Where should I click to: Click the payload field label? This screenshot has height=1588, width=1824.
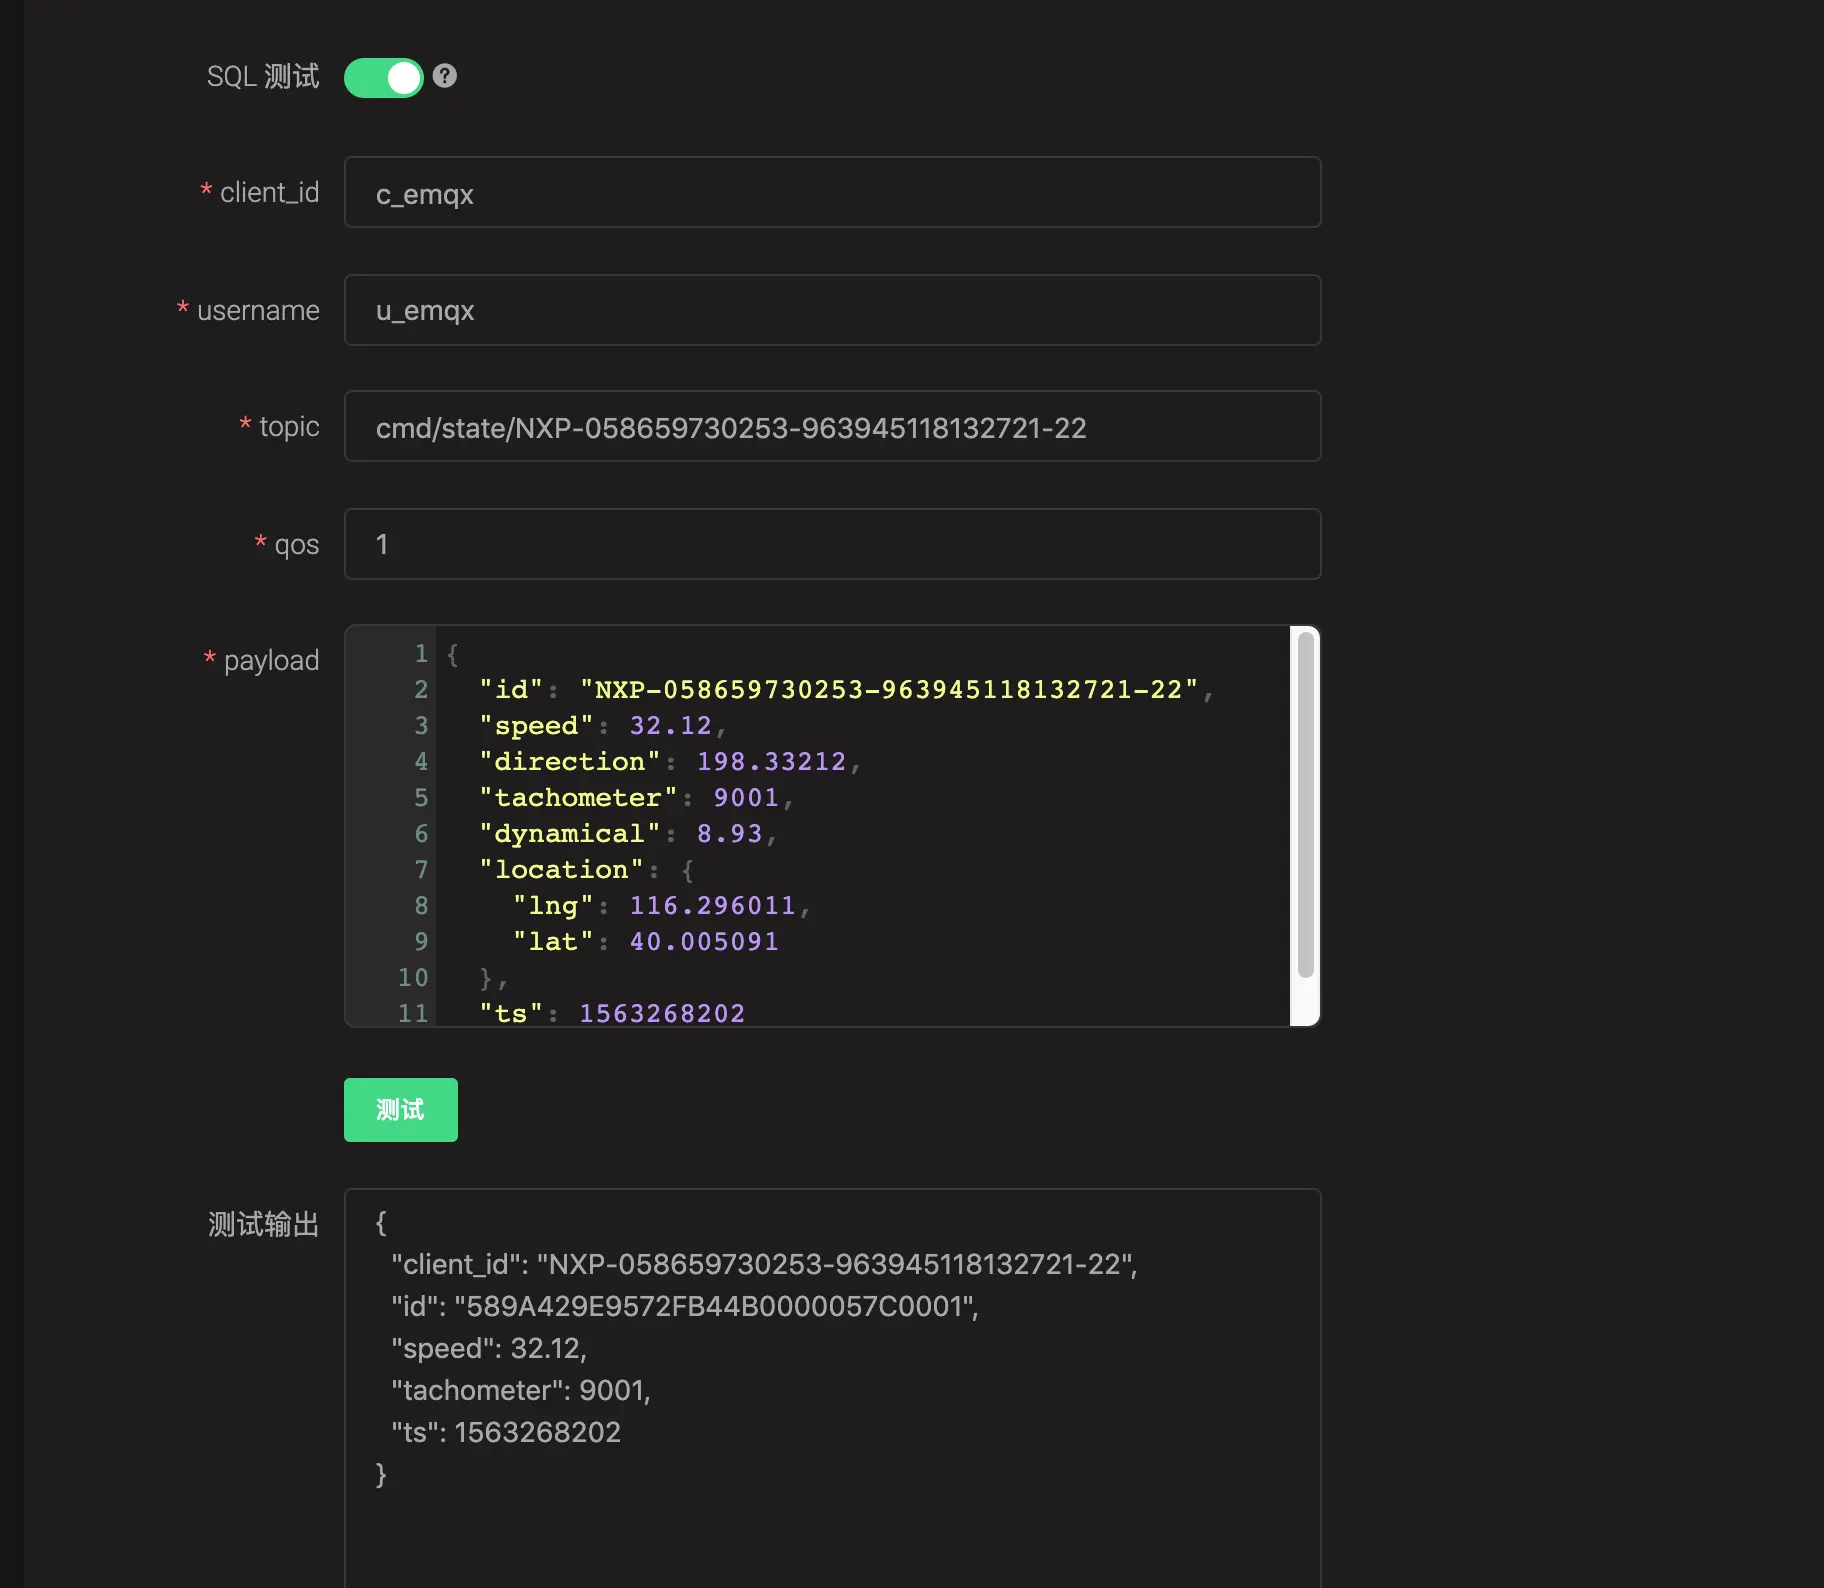pos(271,660)
